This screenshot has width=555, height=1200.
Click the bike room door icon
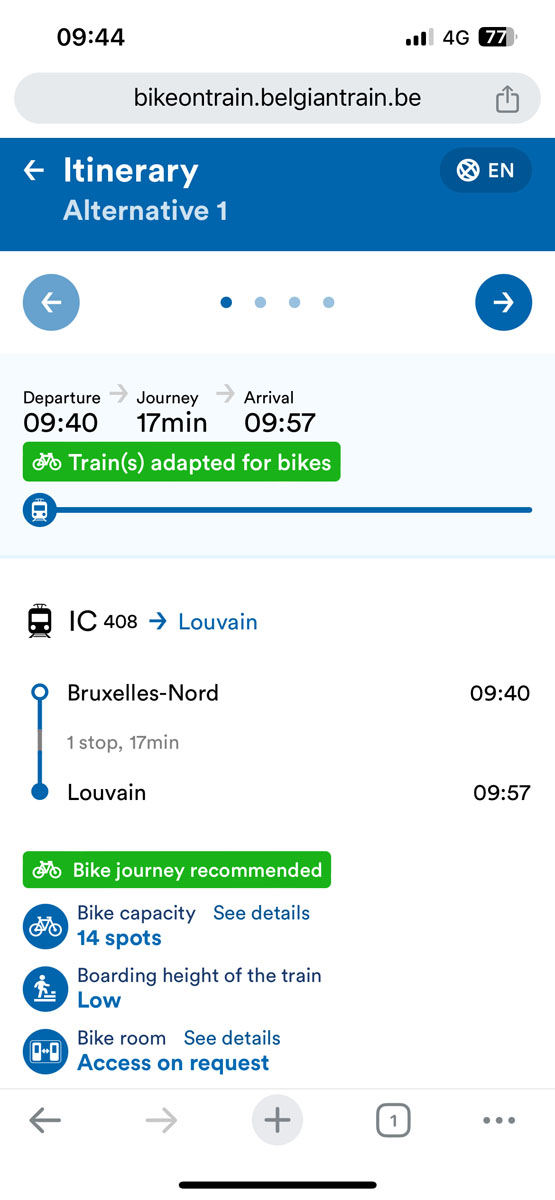pos(45,1051)
